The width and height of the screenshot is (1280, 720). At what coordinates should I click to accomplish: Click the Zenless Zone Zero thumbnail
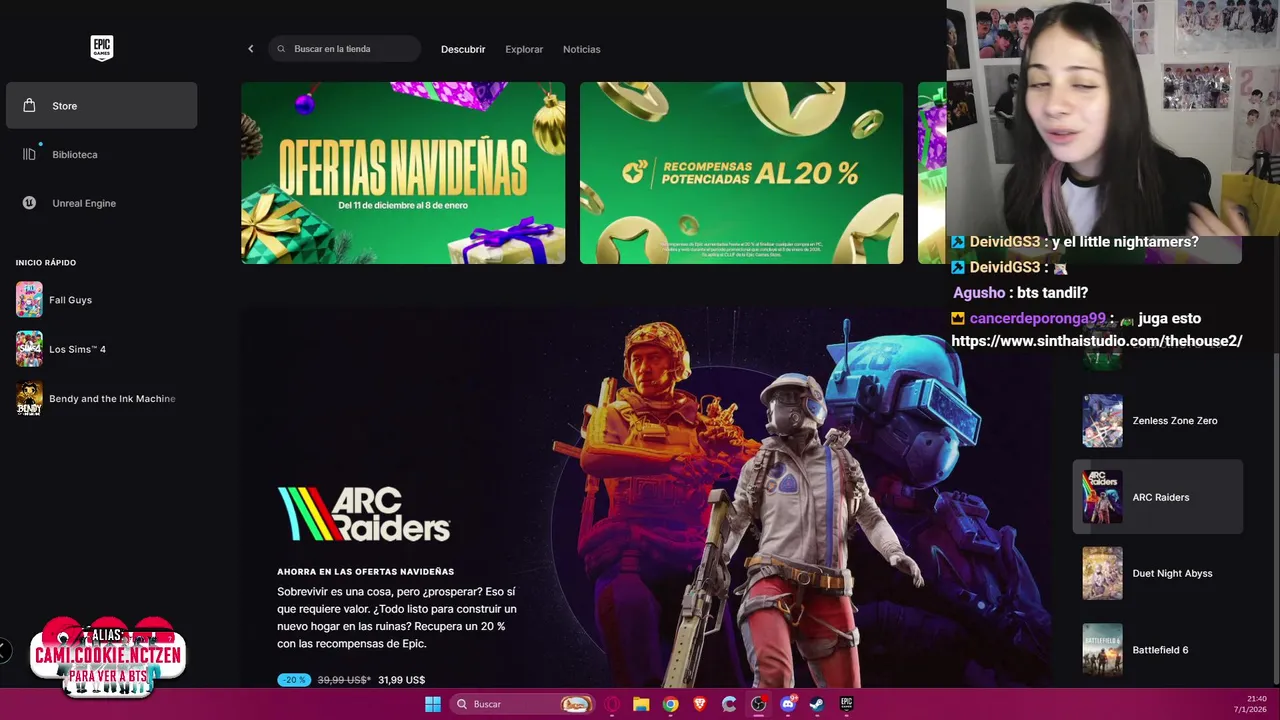[x=1102, y=421]
